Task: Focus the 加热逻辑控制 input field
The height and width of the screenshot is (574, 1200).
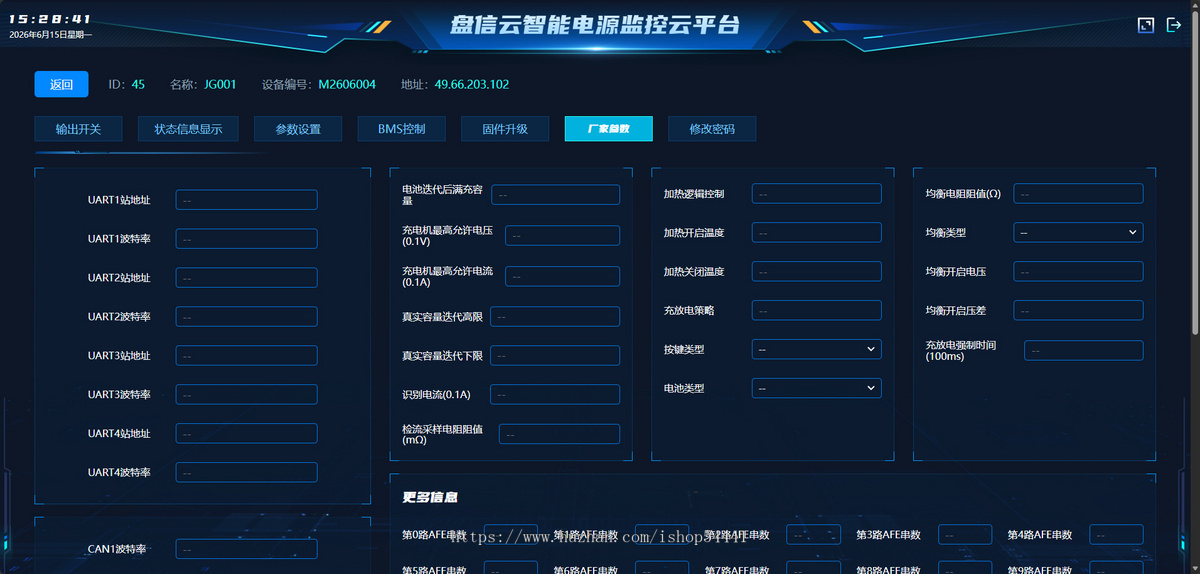Action: coord(816,194)
